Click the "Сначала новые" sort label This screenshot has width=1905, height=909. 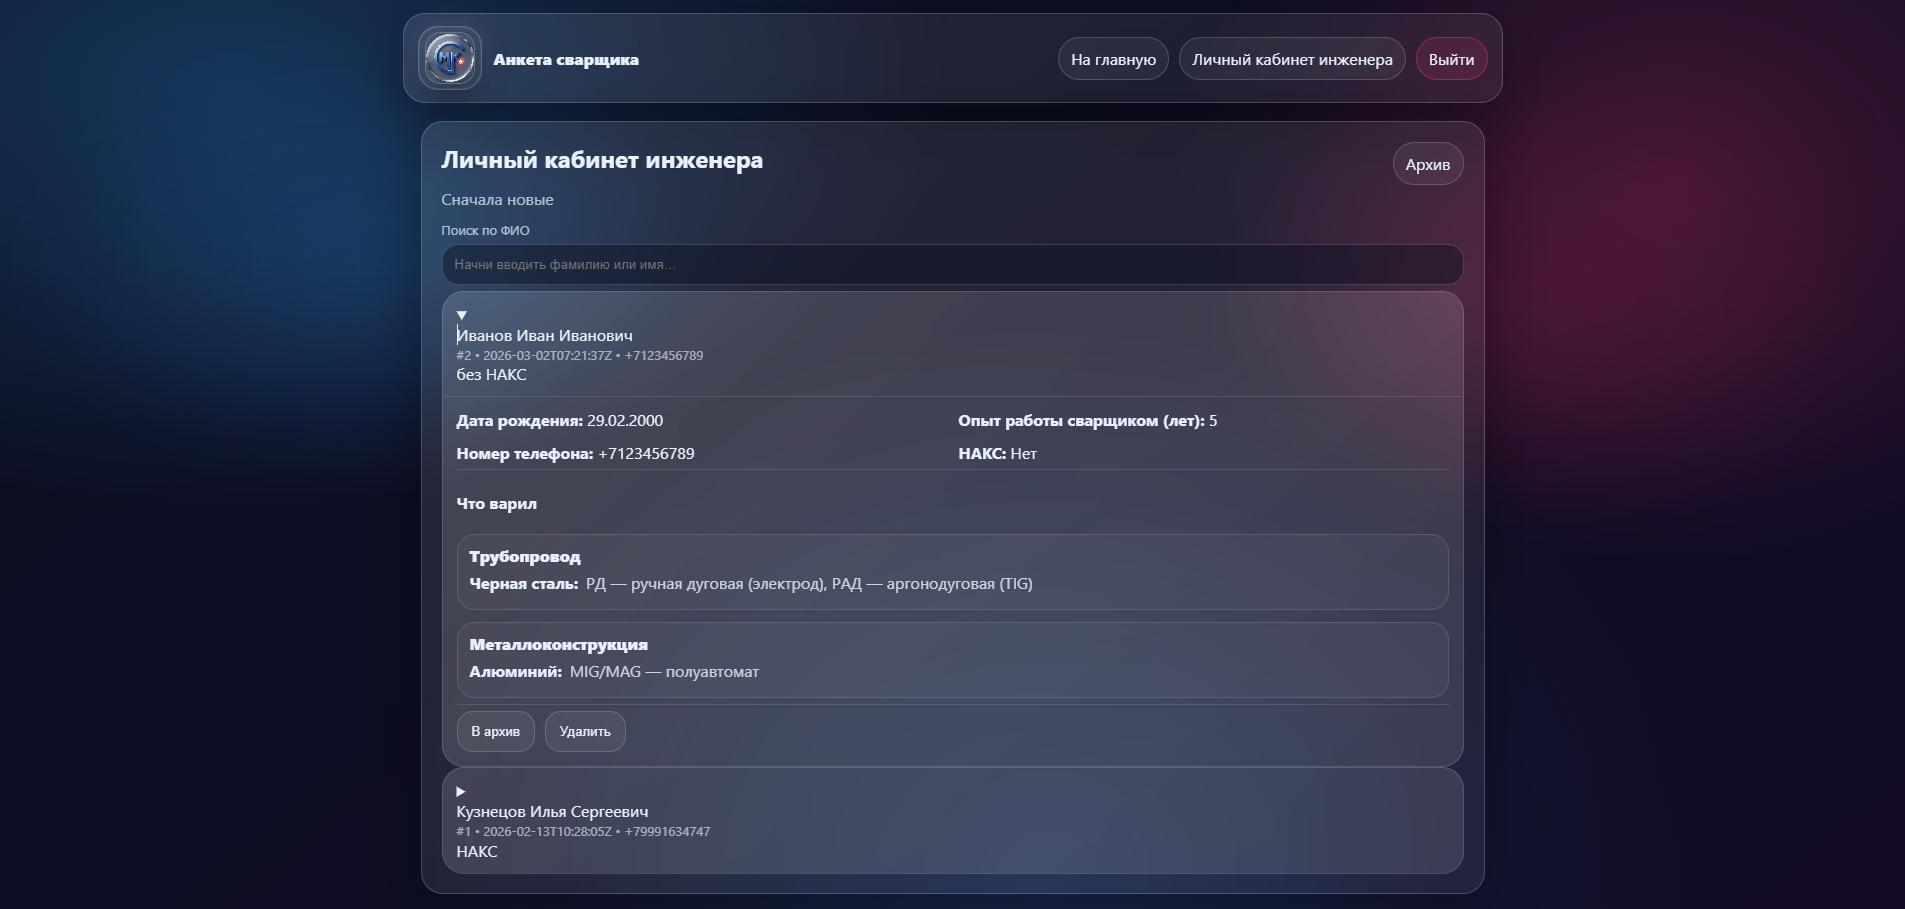click(x=497, y=200)
